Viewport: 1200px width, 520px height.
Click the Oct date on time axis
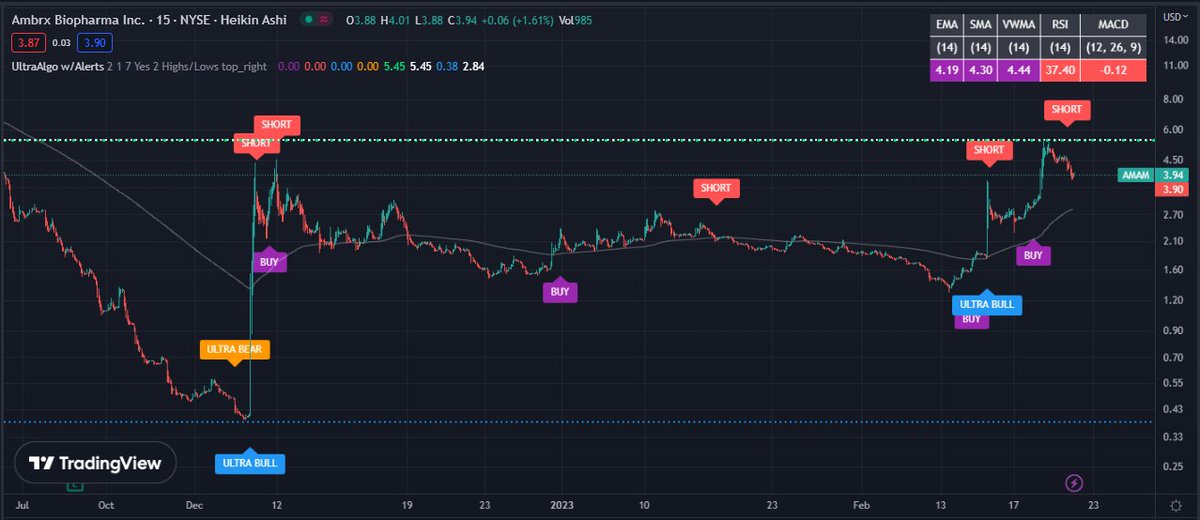(106, 507)
